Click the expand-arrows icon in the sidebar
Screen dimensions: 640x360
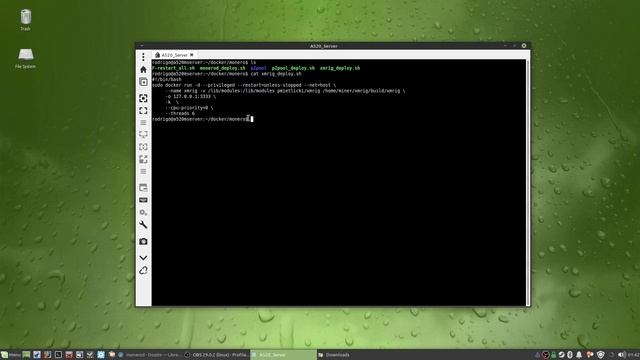(143, 159)
